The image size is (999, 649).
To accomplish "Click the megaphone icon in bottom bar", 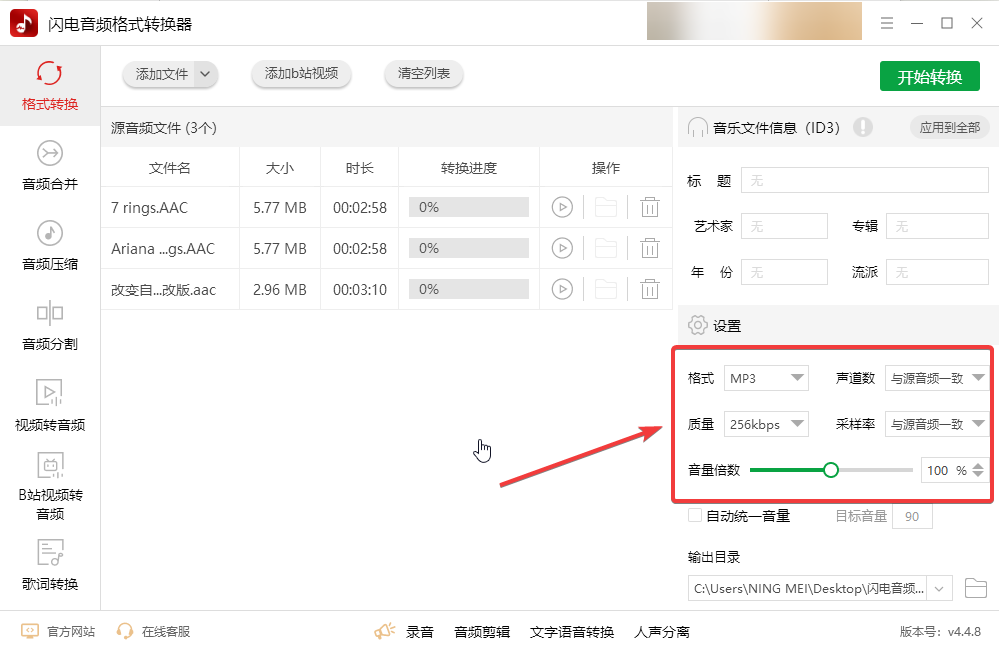I will tap(385, 631).
